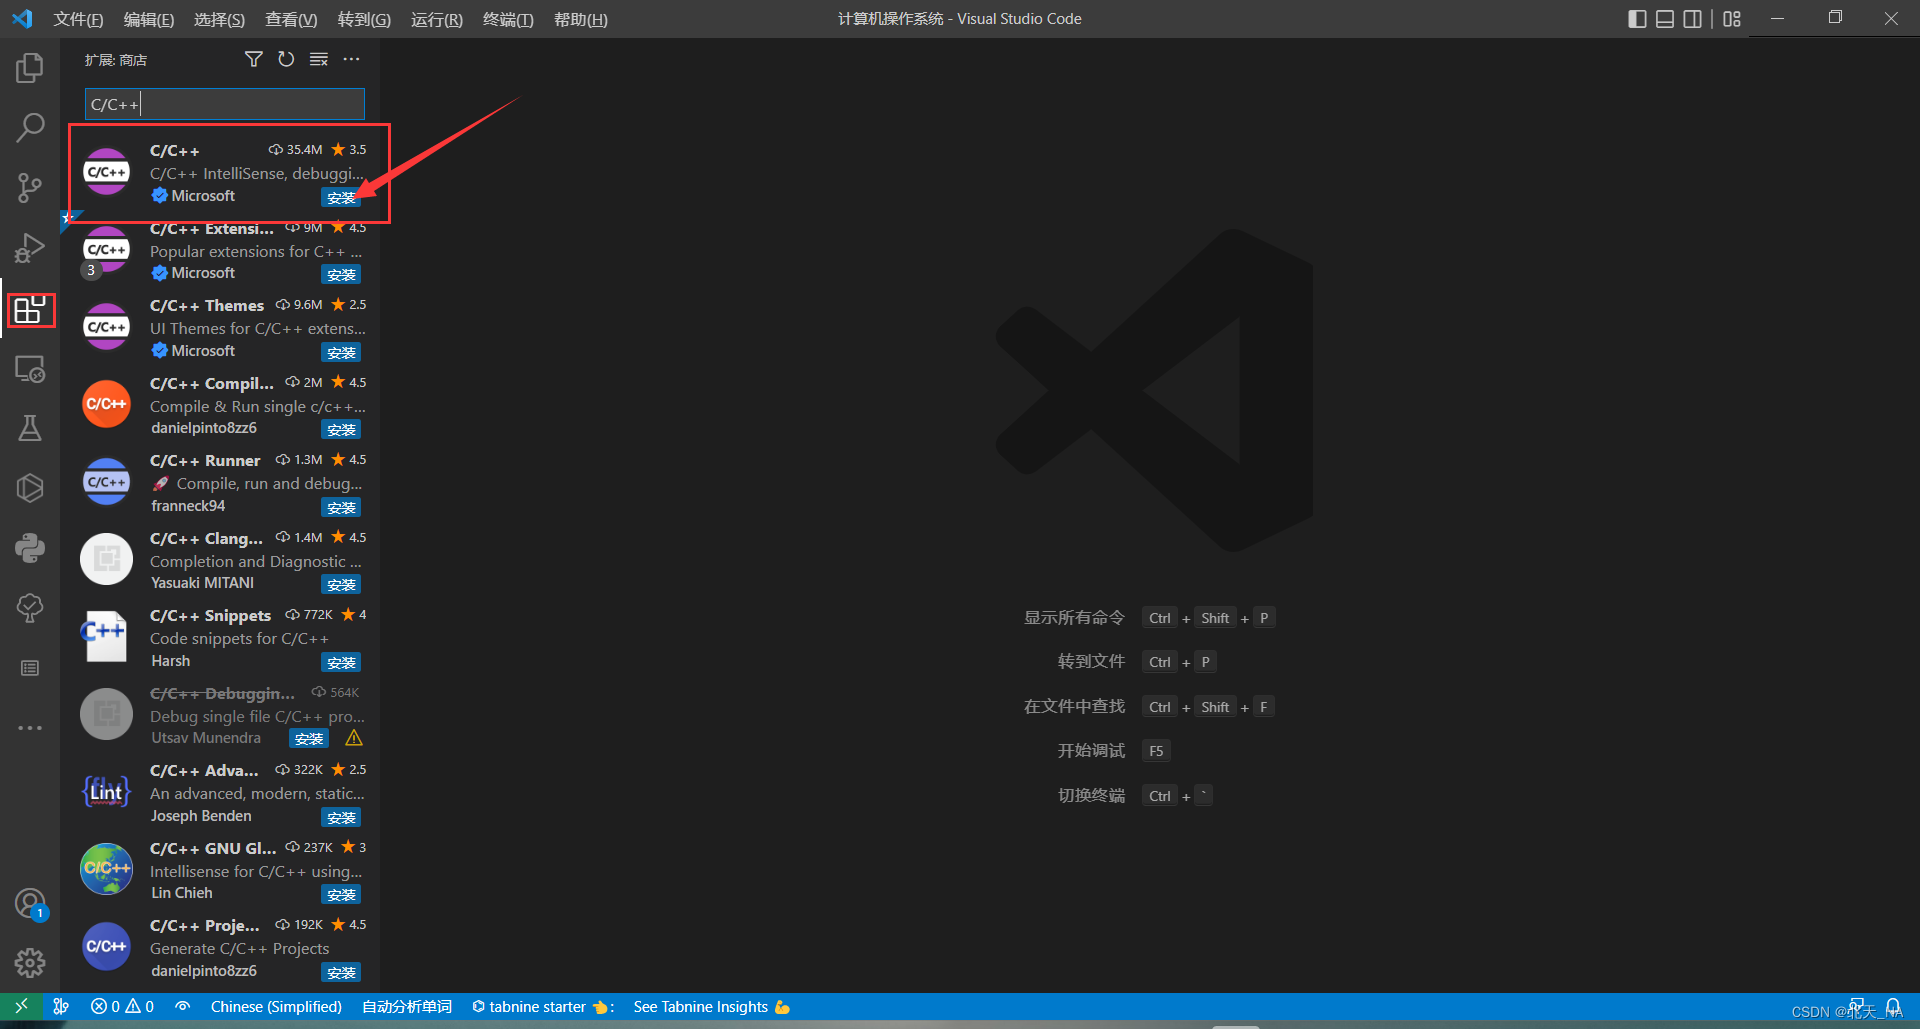
Task: Open the 文件(F) menu
Action: tap(78, 19)
